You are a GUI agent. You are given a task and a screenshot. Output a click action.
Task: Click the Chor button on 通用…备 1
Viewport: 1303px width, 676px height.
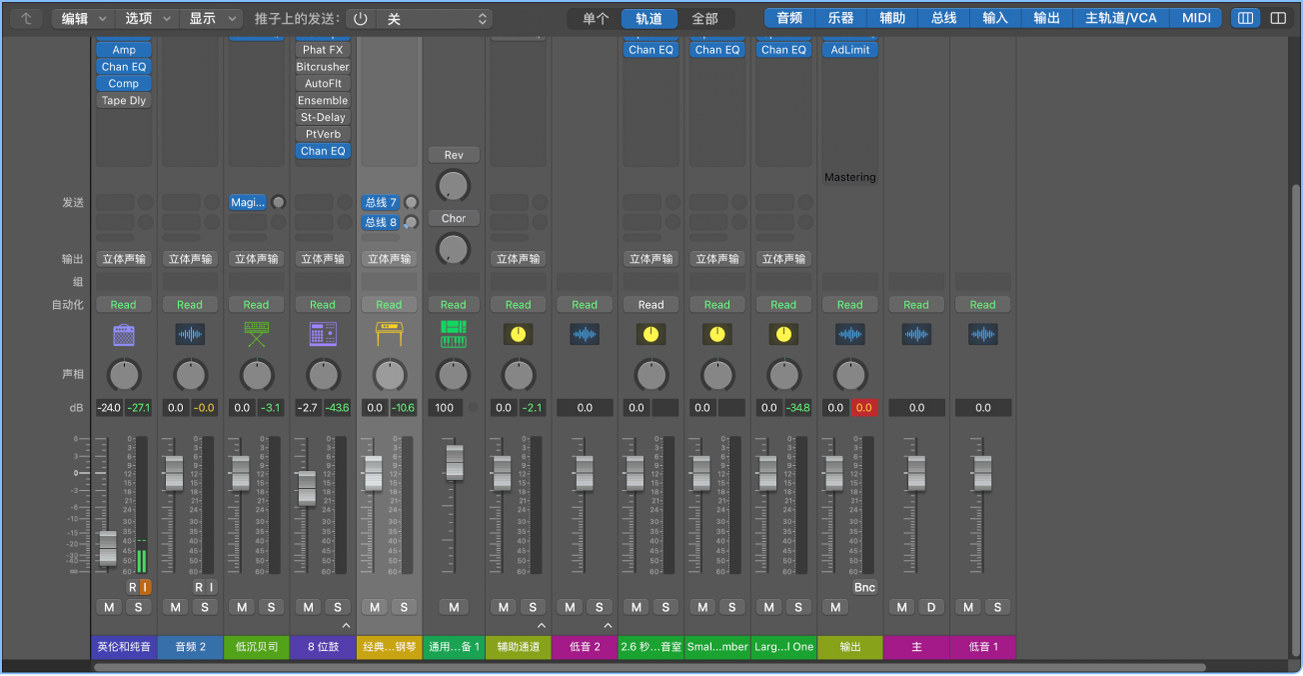tap(454, 218)
